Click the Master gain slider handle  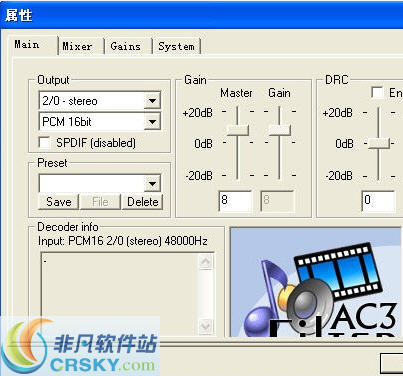pyautogui.click(x=238, y=130)
